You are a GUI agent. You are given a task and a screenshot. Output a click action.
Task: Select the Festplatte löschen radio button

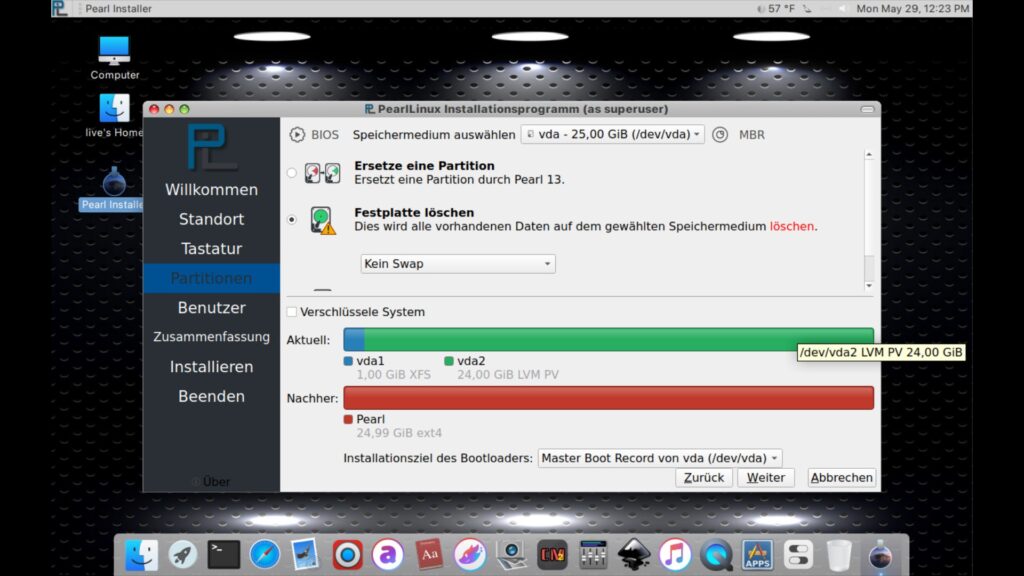point(292,219)
